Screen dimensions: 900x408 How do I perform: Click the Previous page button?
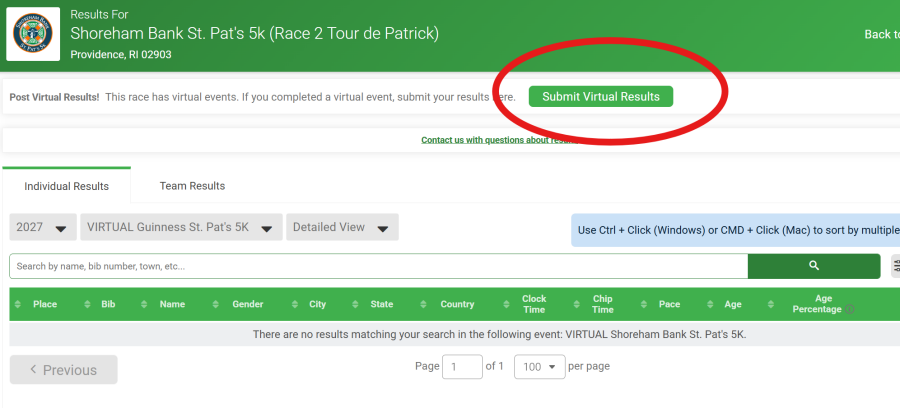(63, 370)
